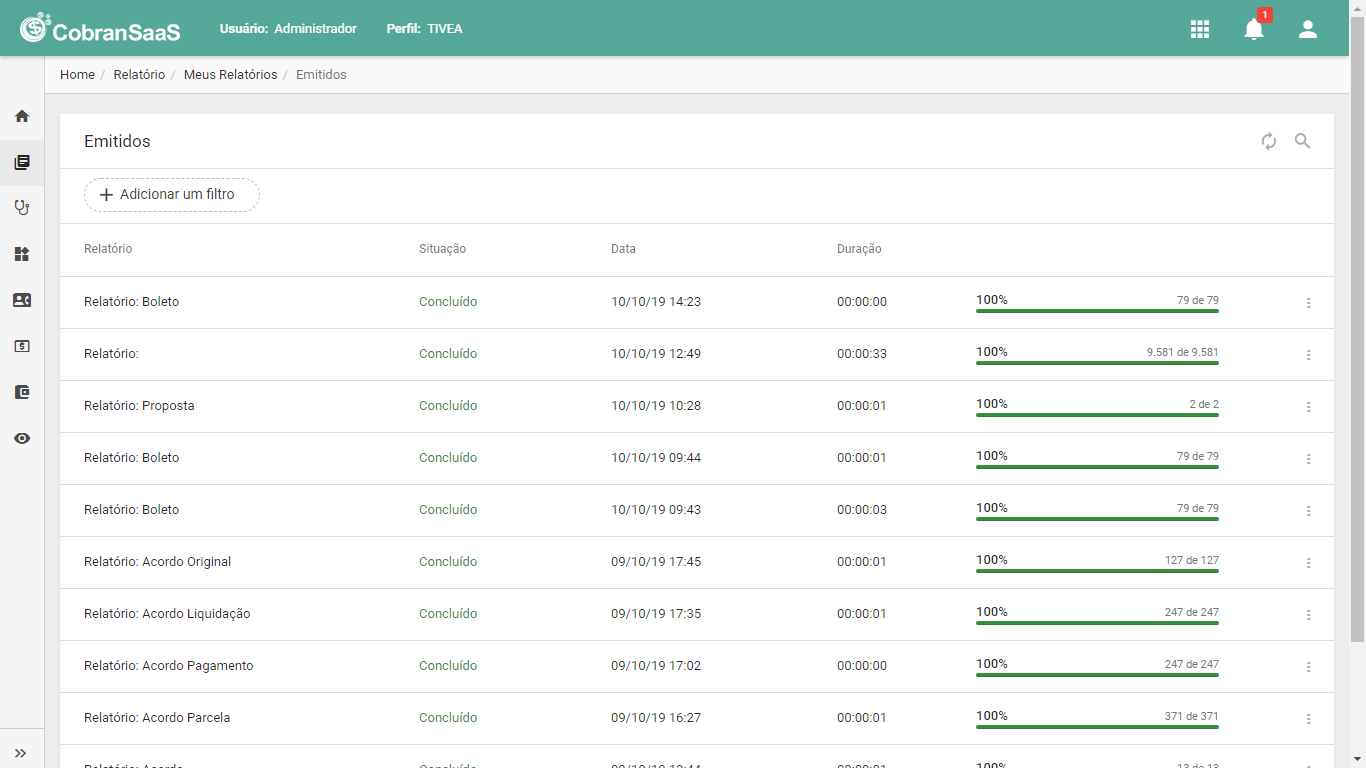
Task: Open options menu for Acordo Liquidação row
Action: [1308, 615]
